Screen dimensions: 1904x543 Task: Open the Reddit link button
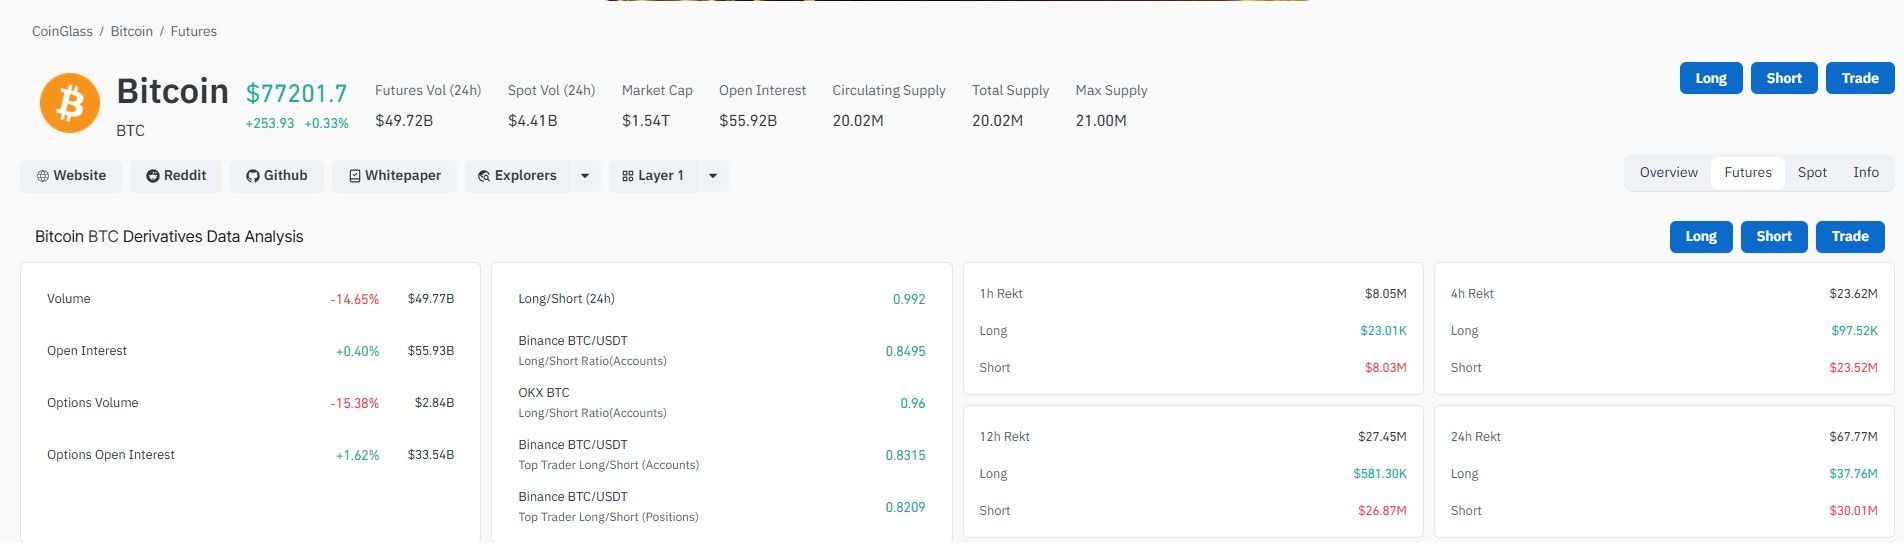coord(176,176)
